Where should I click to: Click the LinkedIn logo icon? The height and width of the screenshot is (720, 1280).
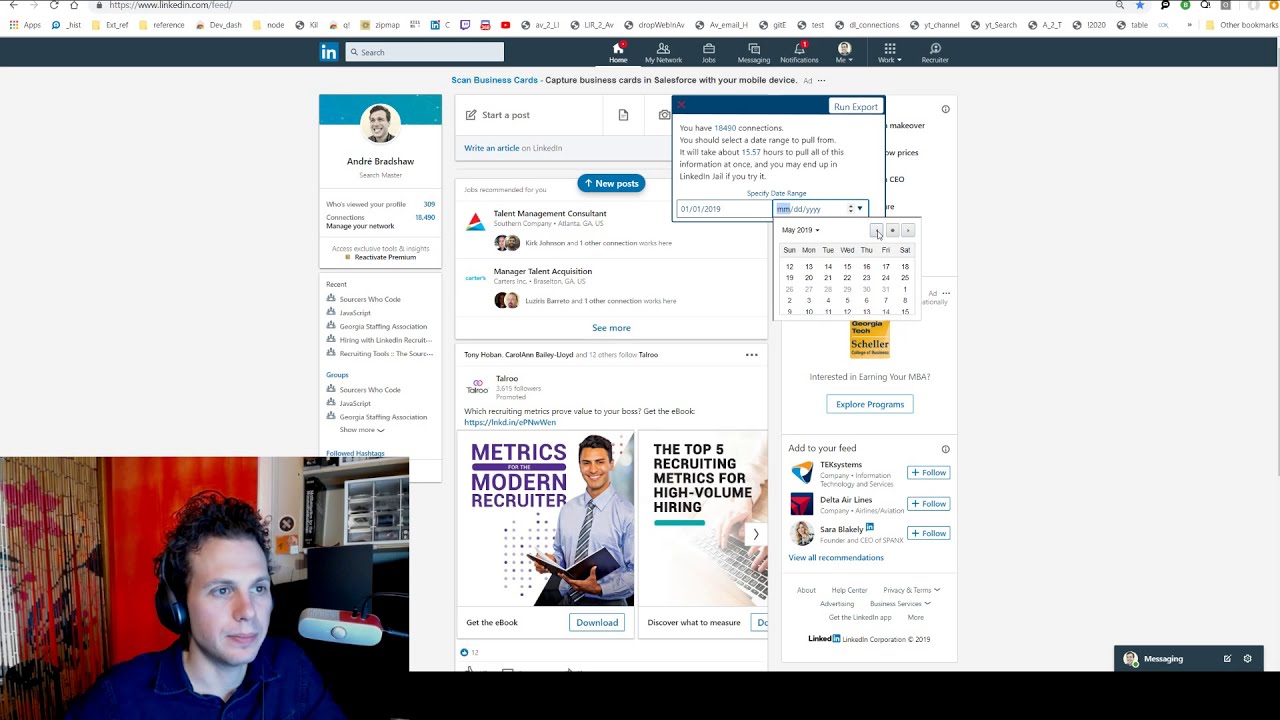(329, 52)
